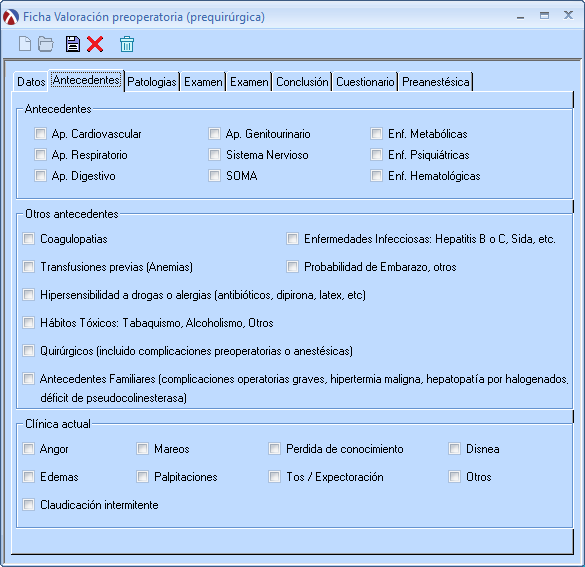The image size is (585, 567).
Task: Enable the Ap. Respiratorio checkbox
Action: [40, 154]
